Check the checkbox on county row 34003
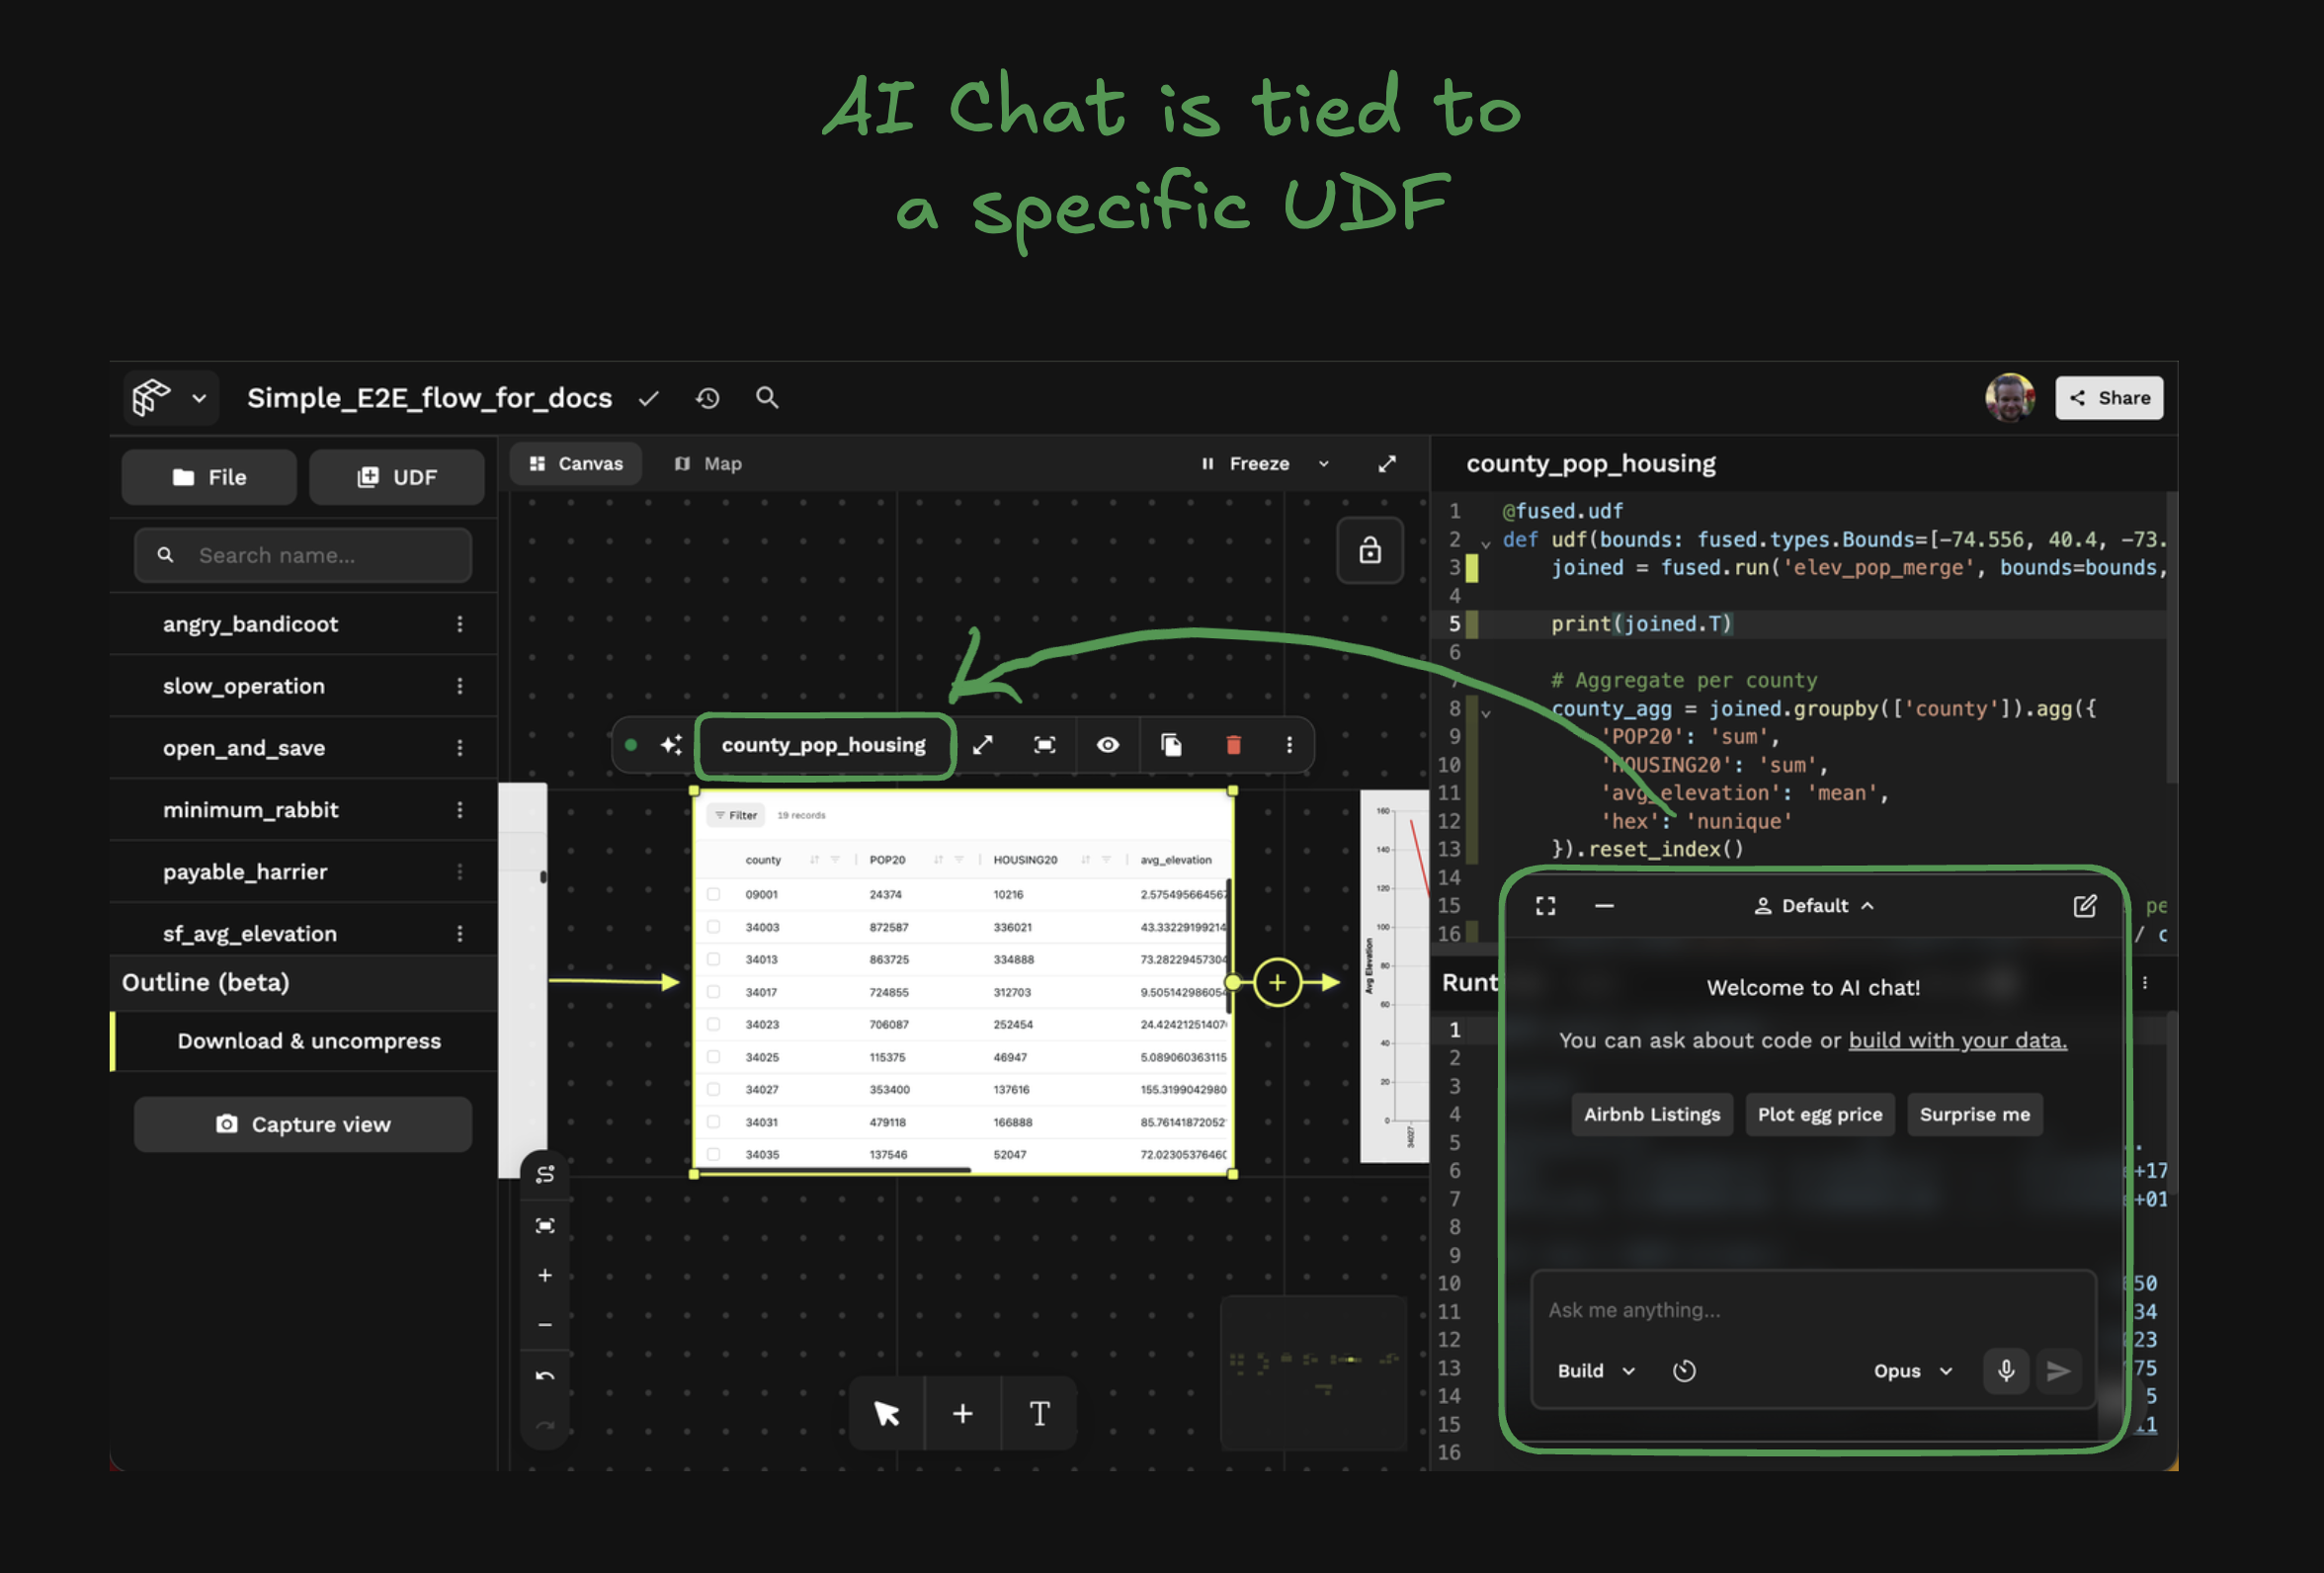2324x1573 pixels. (712, 927)
